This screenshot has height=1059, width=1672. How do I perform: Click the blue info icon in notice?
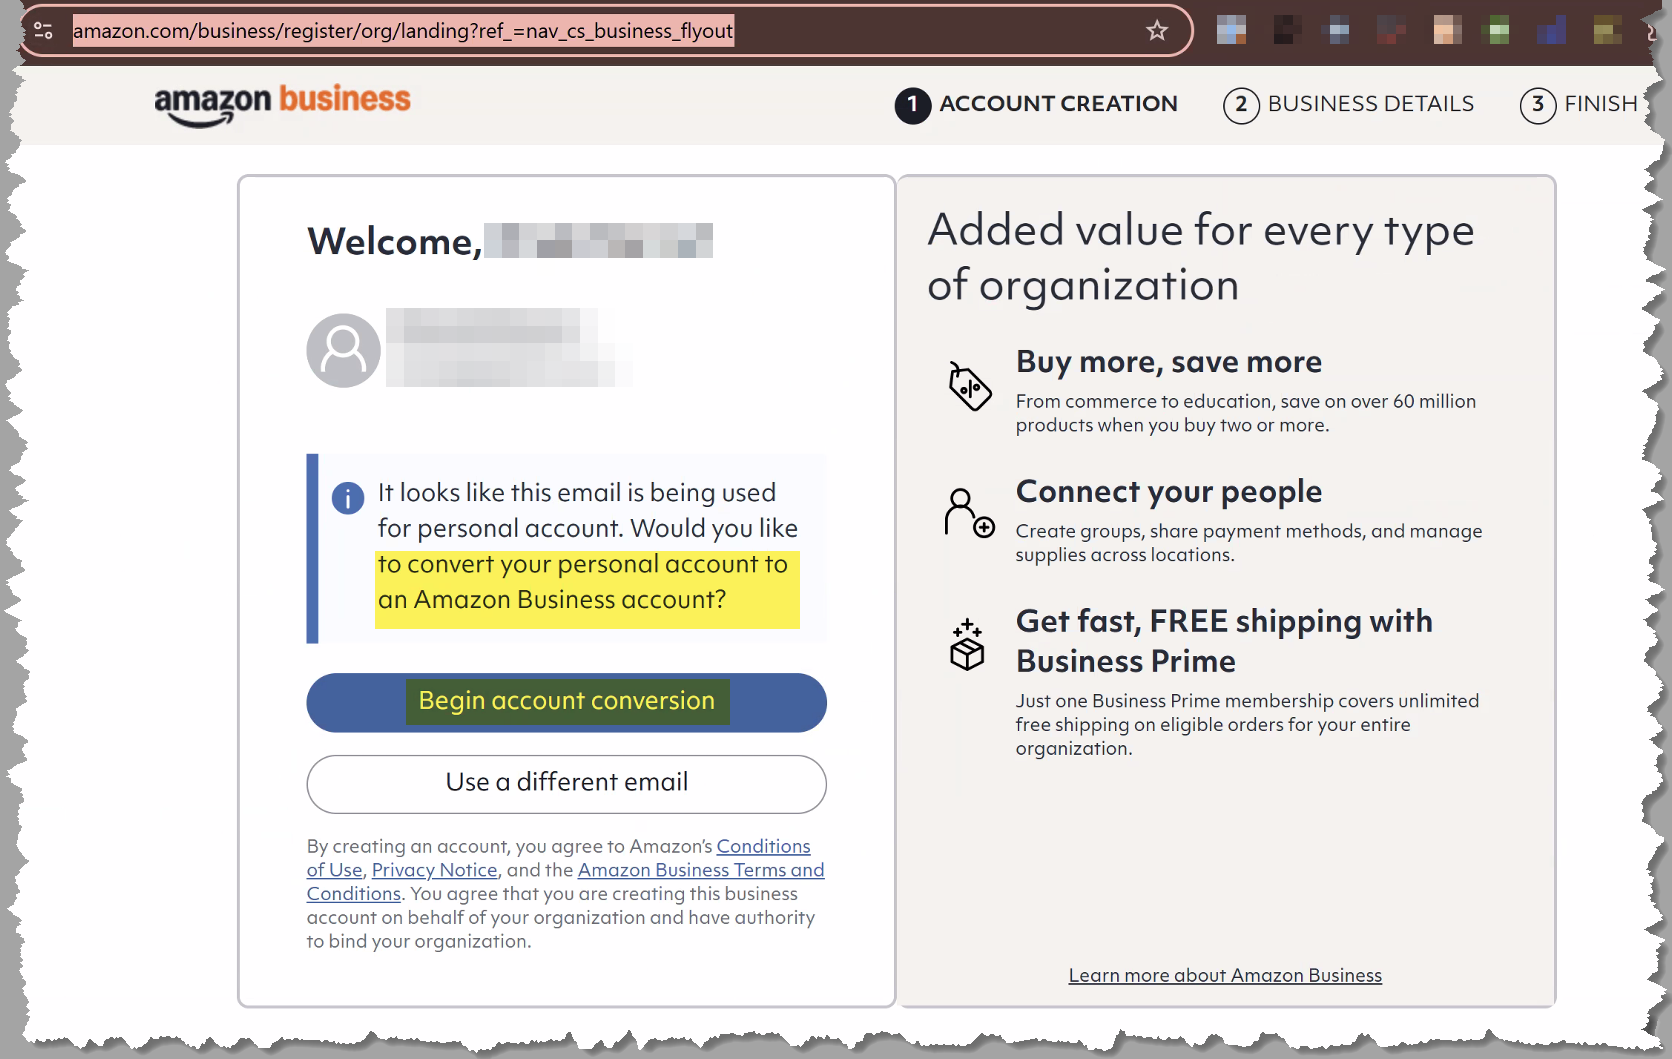[347, 498]
